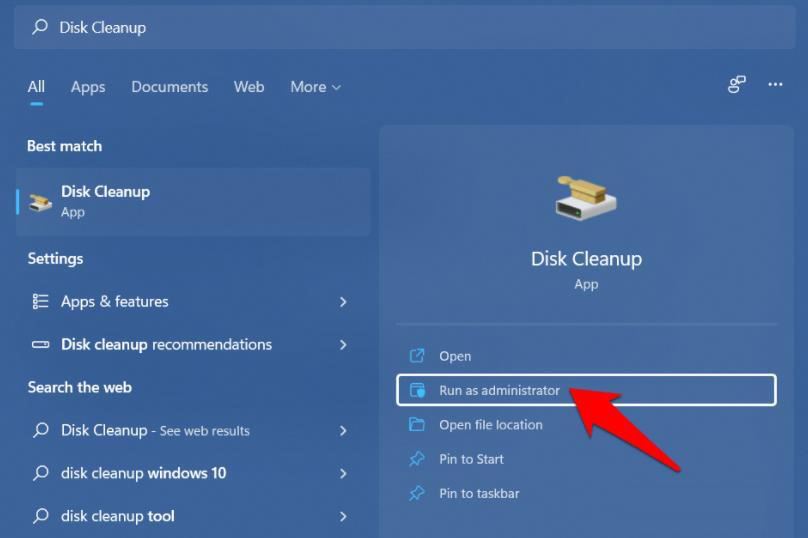Choose Pin to taskbar
Image resolution: width=808 pixels, height=538 pixels.
(x=586, y=494)
